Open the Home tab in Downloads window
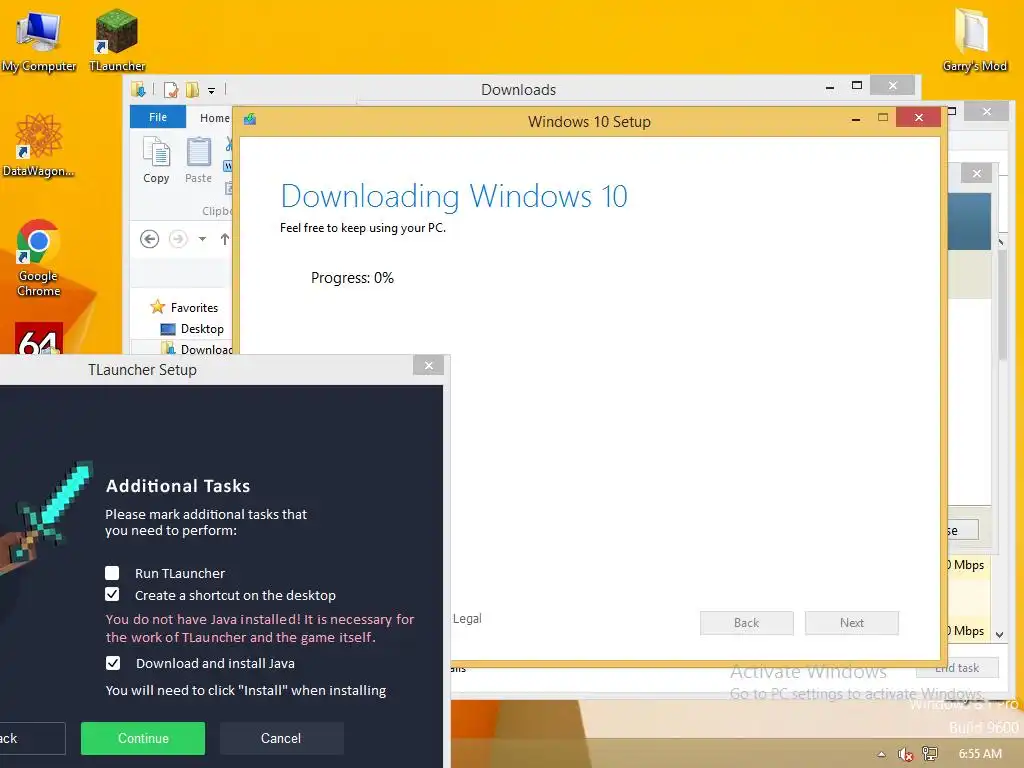This screenshot has height=768, width=1024. [214, 118]
